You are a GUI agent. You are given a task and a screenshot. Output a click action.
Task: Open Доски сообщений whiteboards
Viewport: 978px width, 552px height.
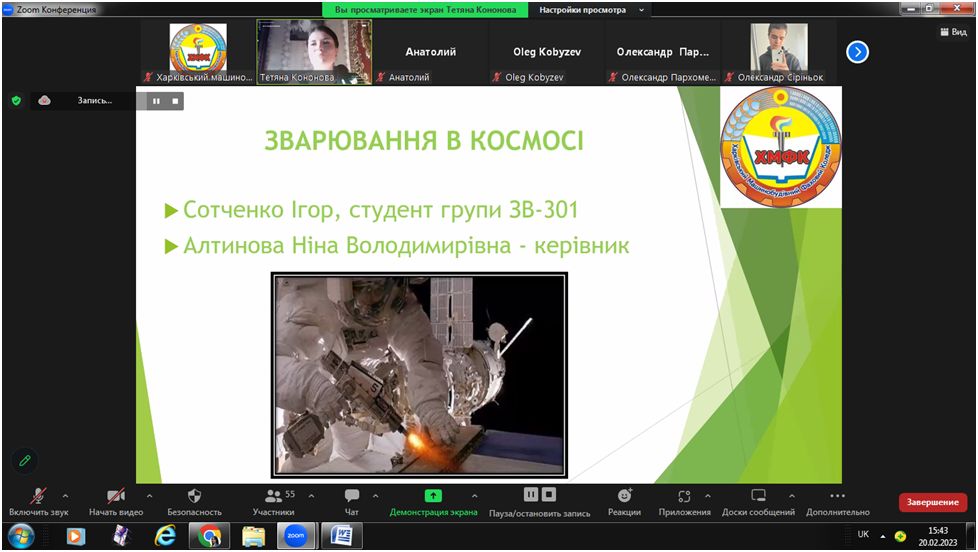pyautogui.click(x=758, y=502)
